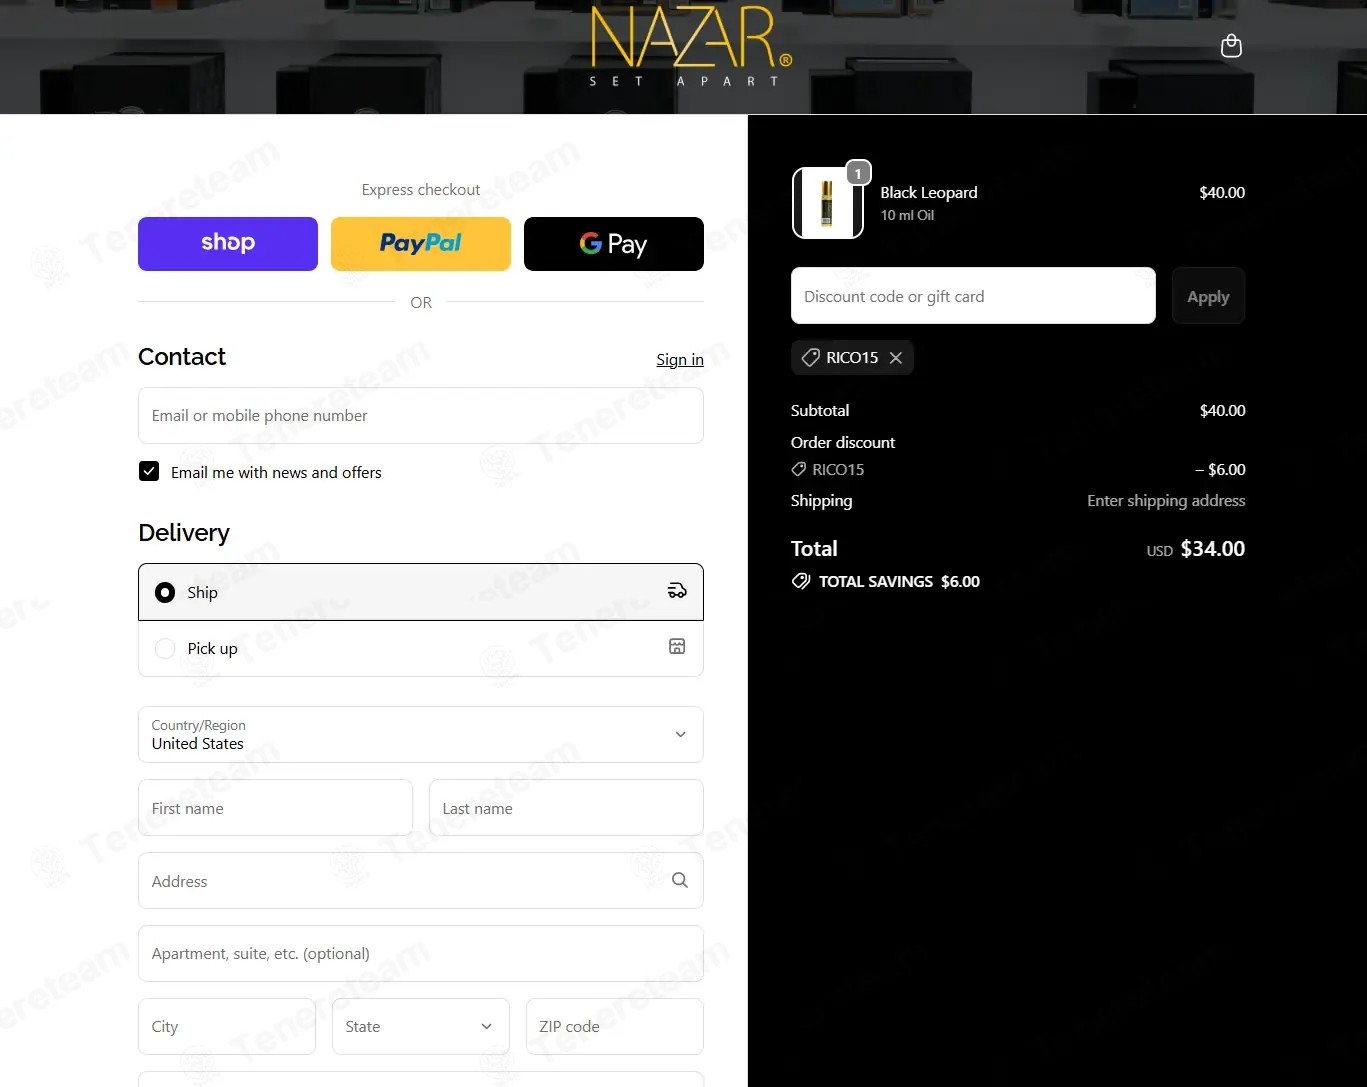Expand the State dropdown

(x=421, y=1026)
